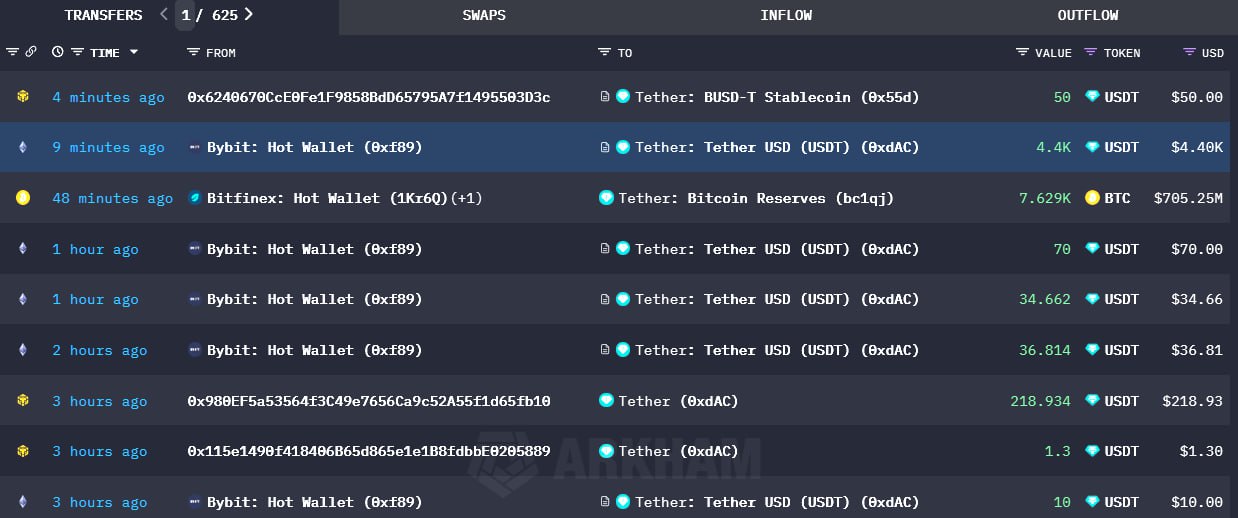
Task: Click the BTC token coin icon
Action: pos(1092,198)
